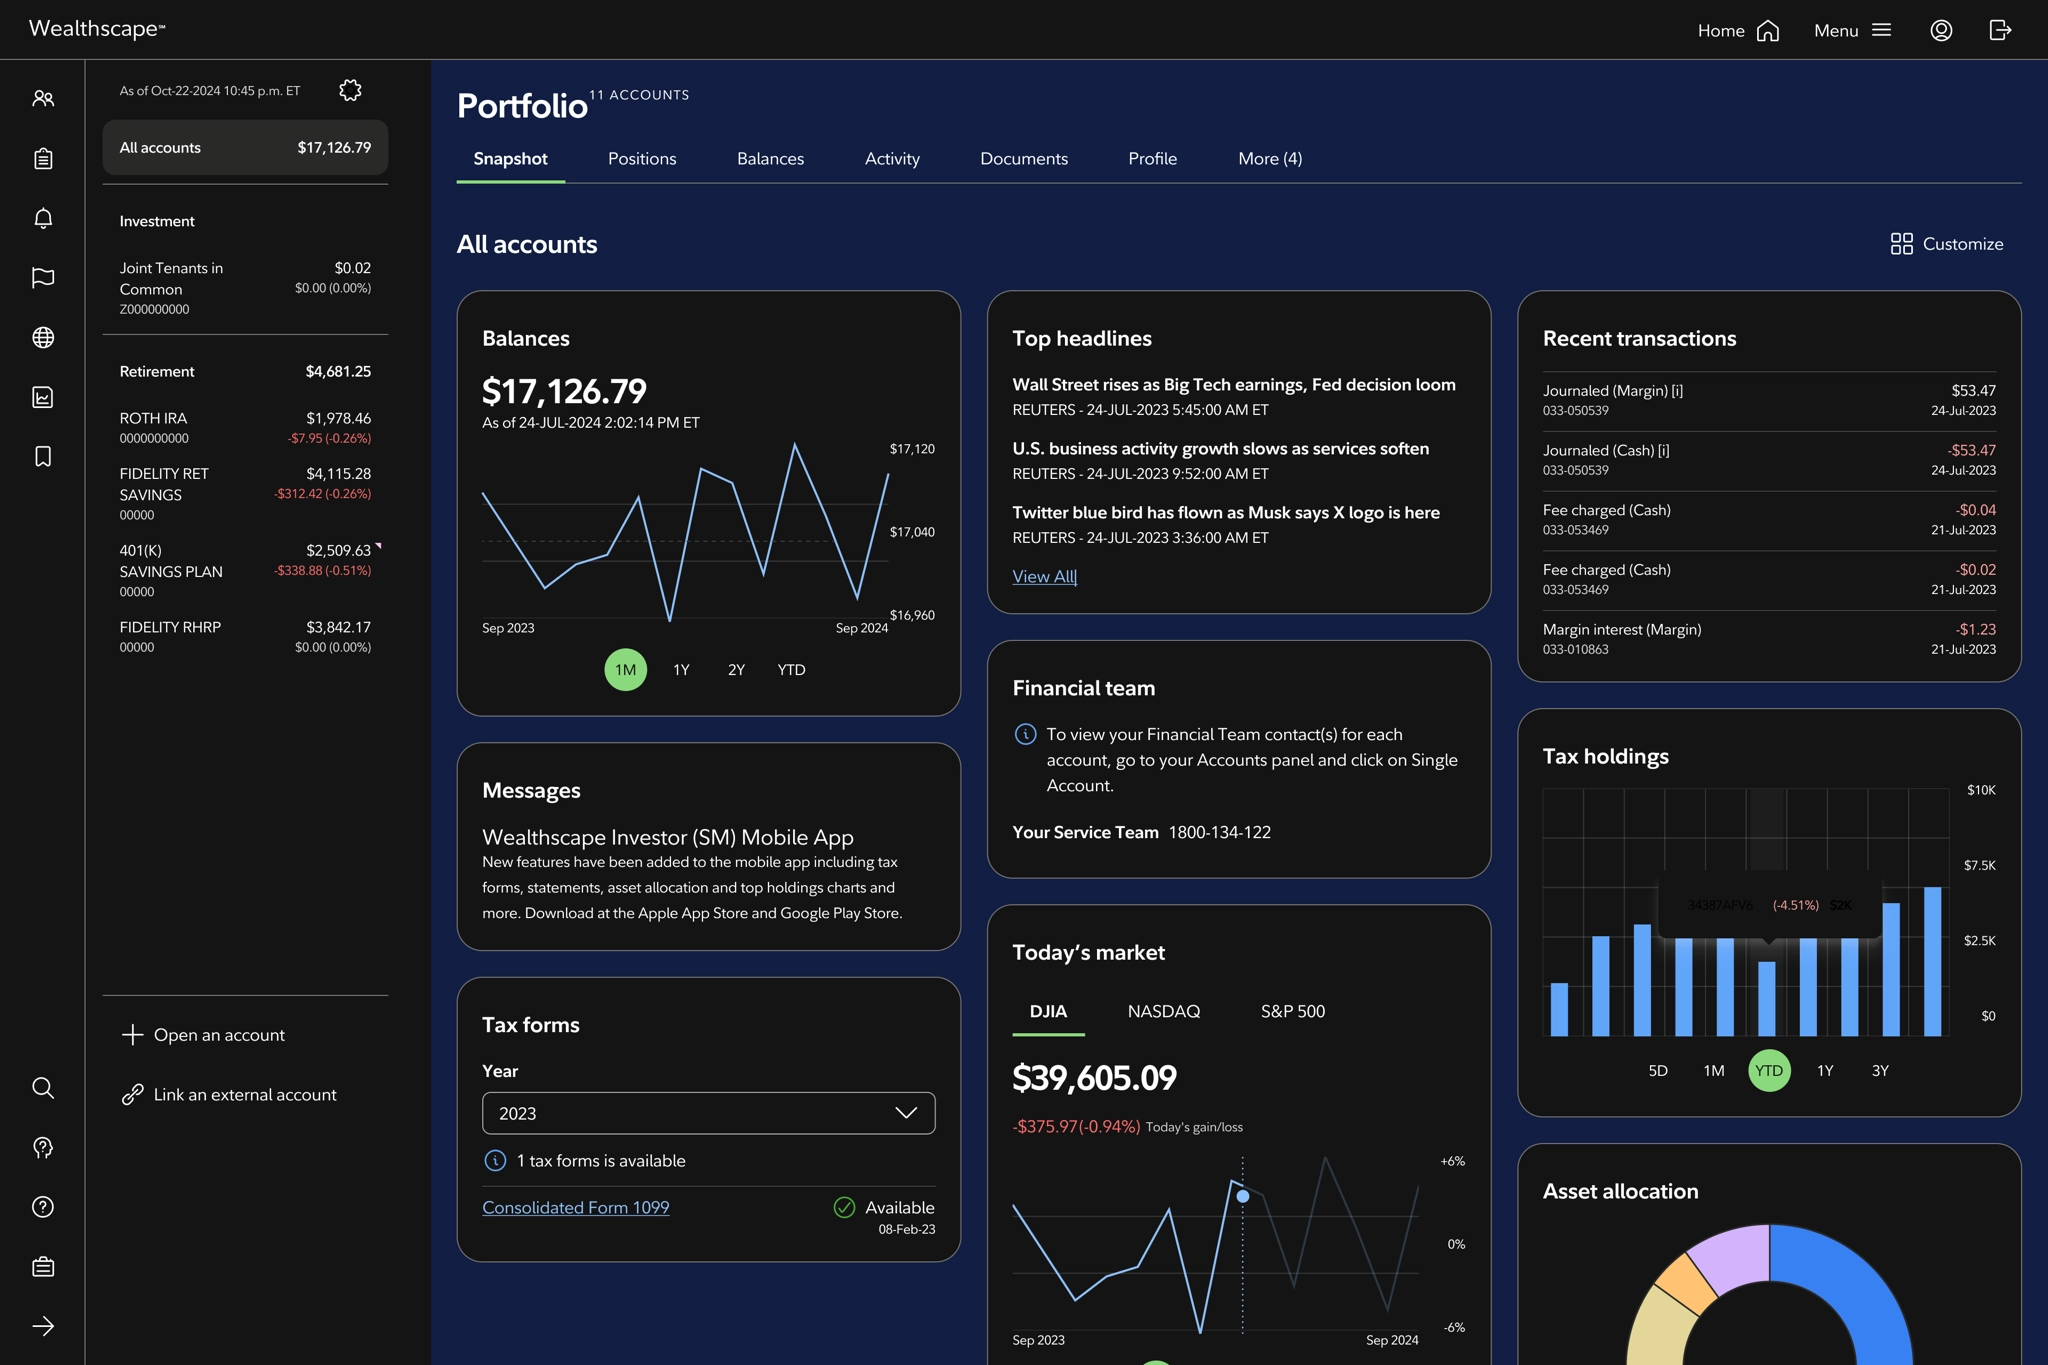Switch to the Positions tab

click(x=642, y=159)
